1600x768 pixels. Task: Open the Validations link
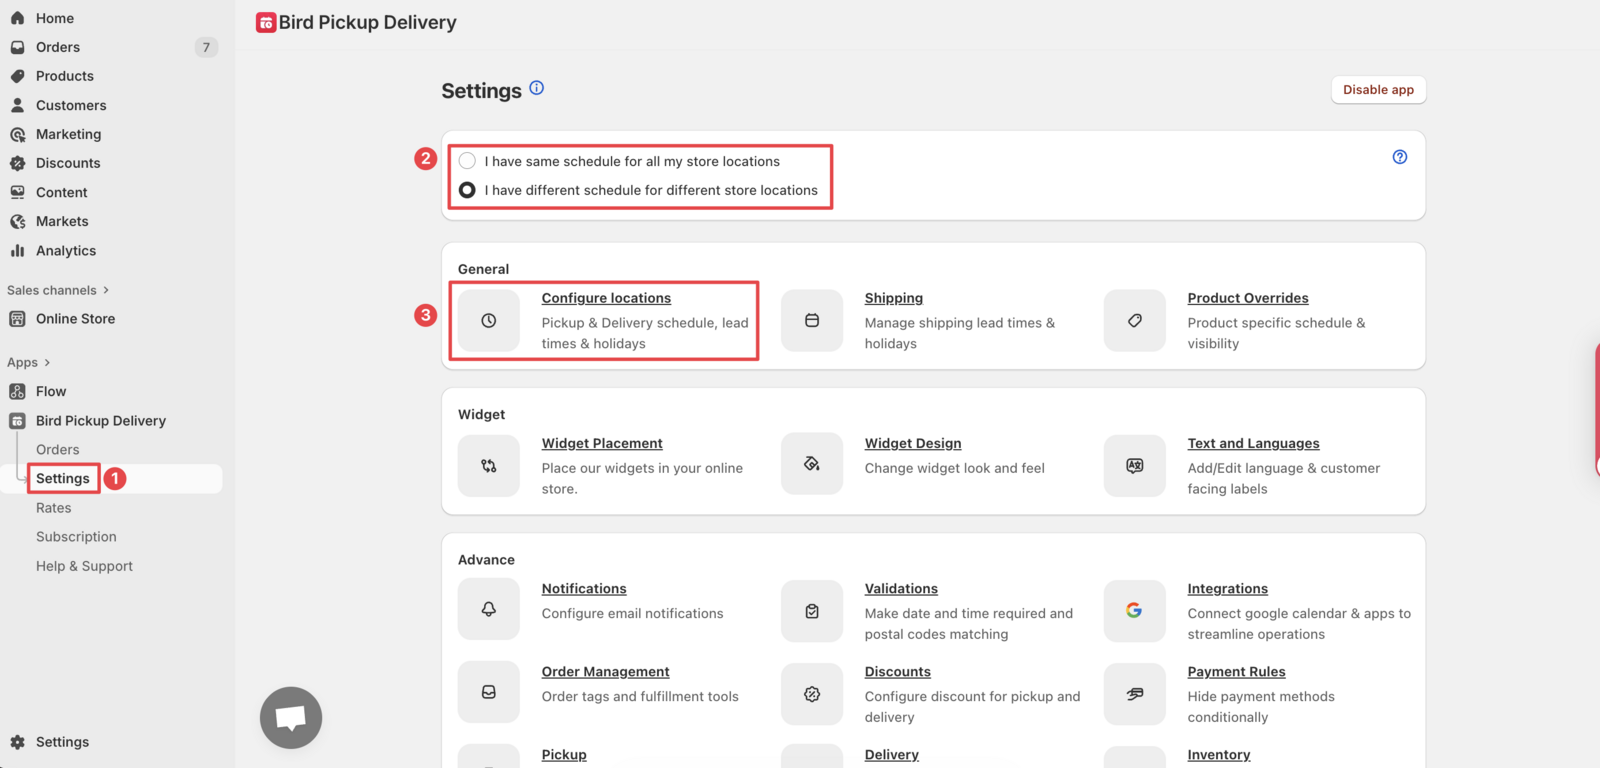[901, 589]
